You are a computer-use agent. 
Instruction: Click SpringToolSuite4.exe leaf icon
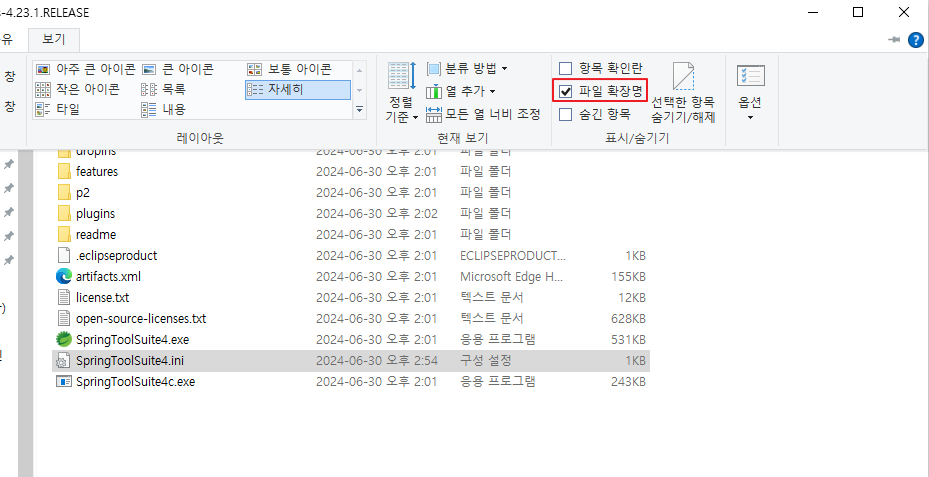[63, 340]
